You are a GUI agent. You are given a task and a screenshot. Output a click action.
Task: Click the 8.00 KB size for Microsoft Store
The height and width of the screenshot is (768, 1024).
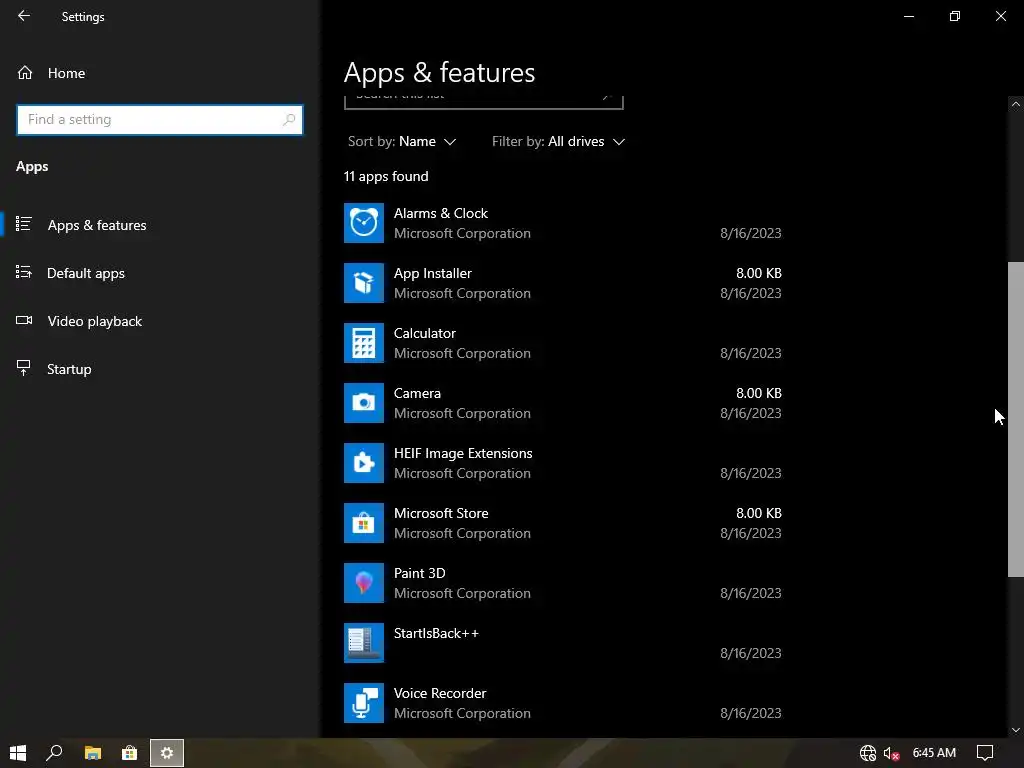(x=759, y=513)
